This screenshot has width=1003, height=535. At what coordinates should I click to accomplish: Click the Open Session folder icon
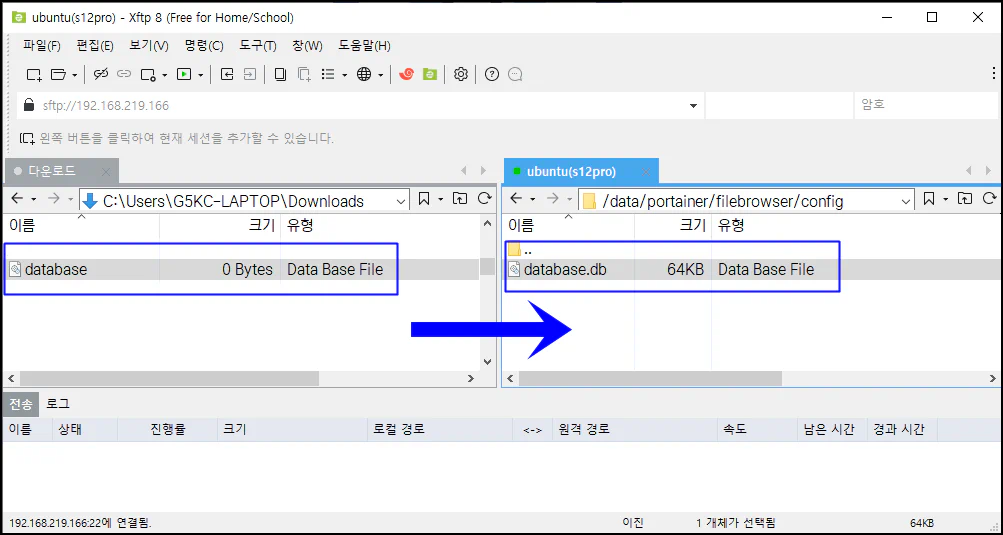pos(58,75)
